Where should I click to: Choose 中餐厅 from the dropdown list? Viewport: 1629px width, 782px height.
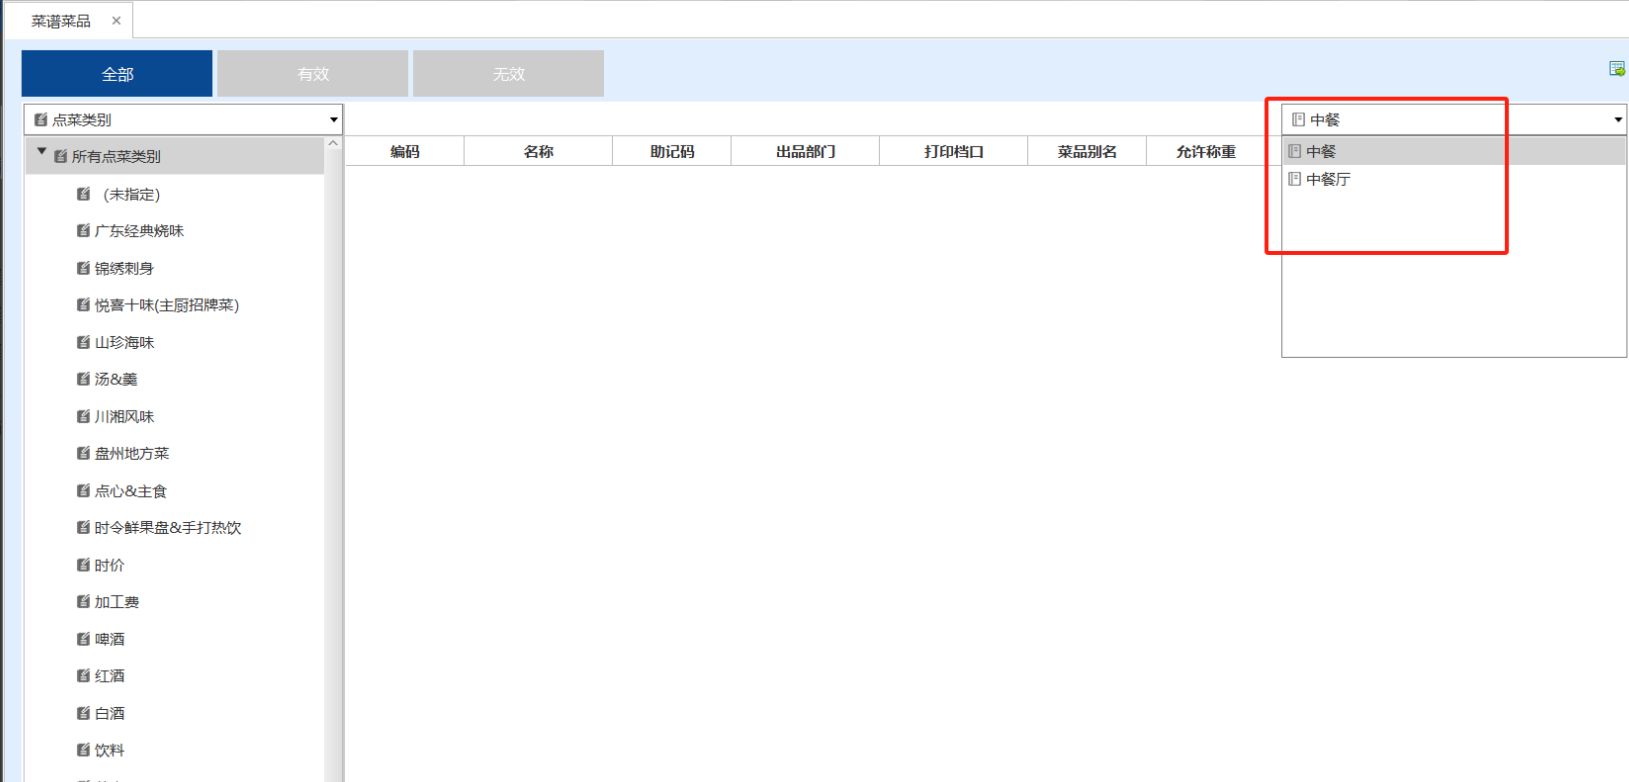click(1327, 180)
